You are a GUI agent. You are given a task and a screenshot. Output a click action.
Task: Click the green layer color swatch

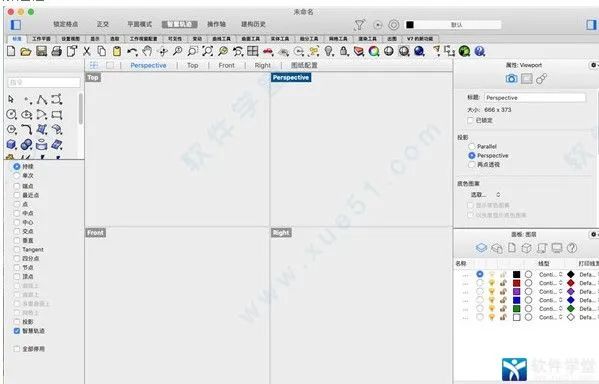click(516, 309)
